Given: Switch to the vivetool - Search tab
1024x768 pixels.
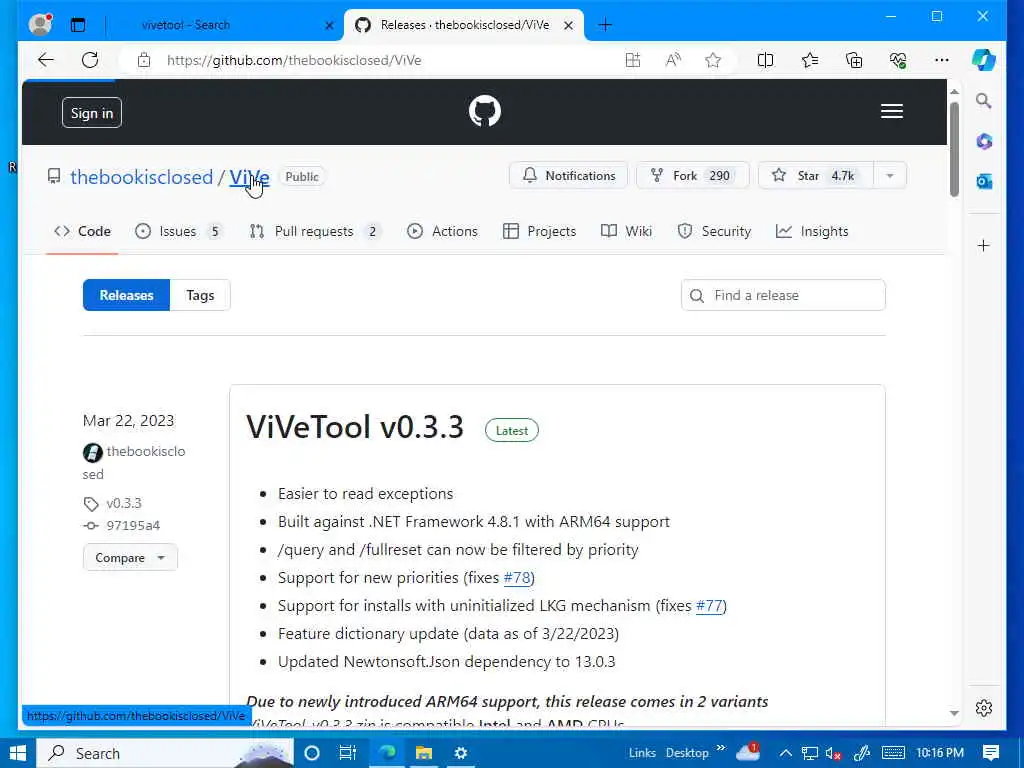Looking at the screenshot, I should point(185,25).
